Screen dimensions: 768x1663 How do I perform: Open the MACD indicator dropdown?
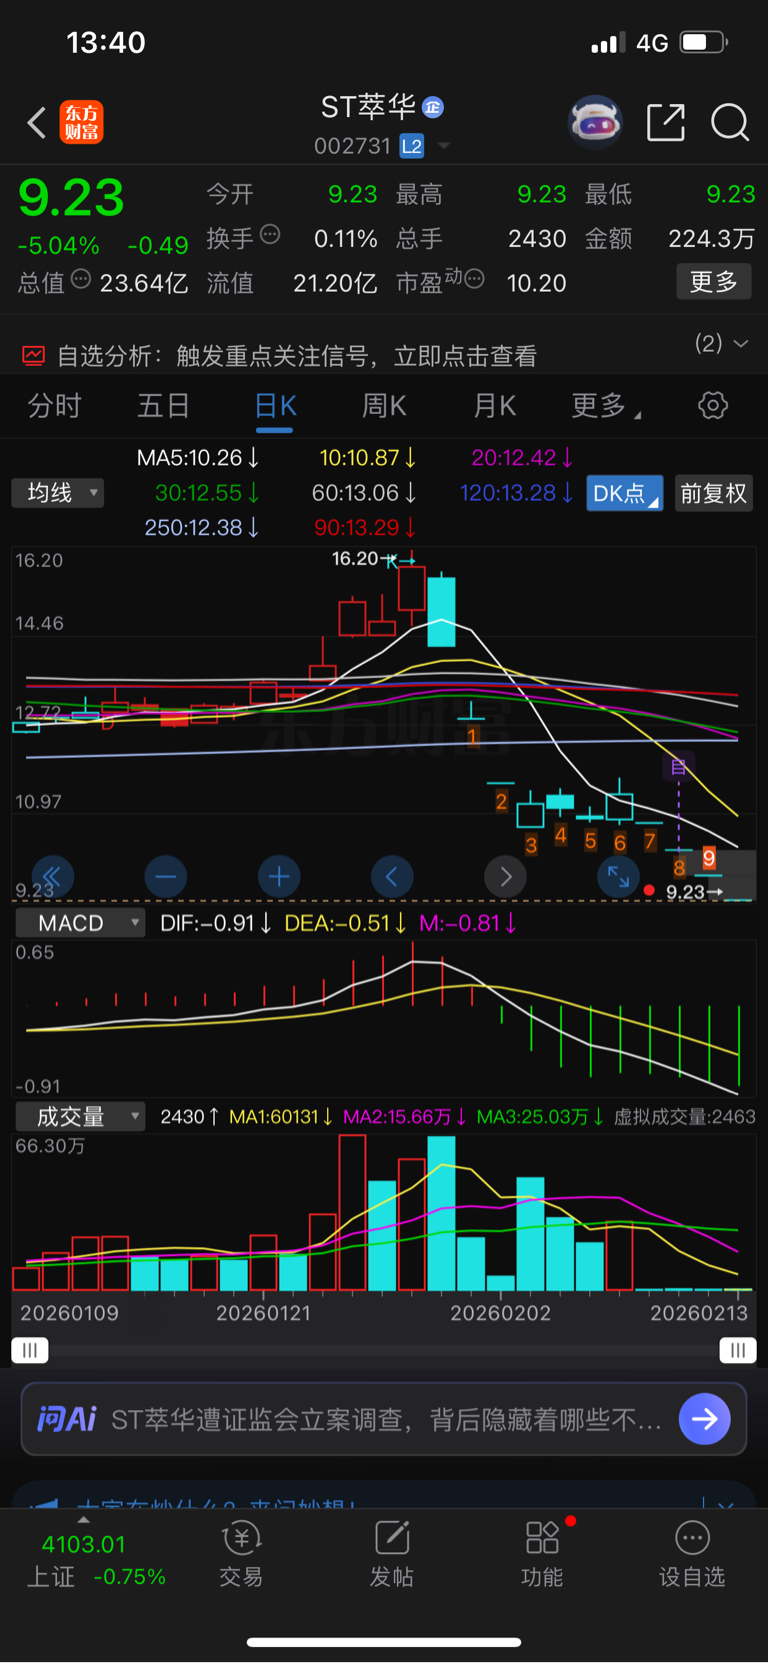click(x=80, y=923)
